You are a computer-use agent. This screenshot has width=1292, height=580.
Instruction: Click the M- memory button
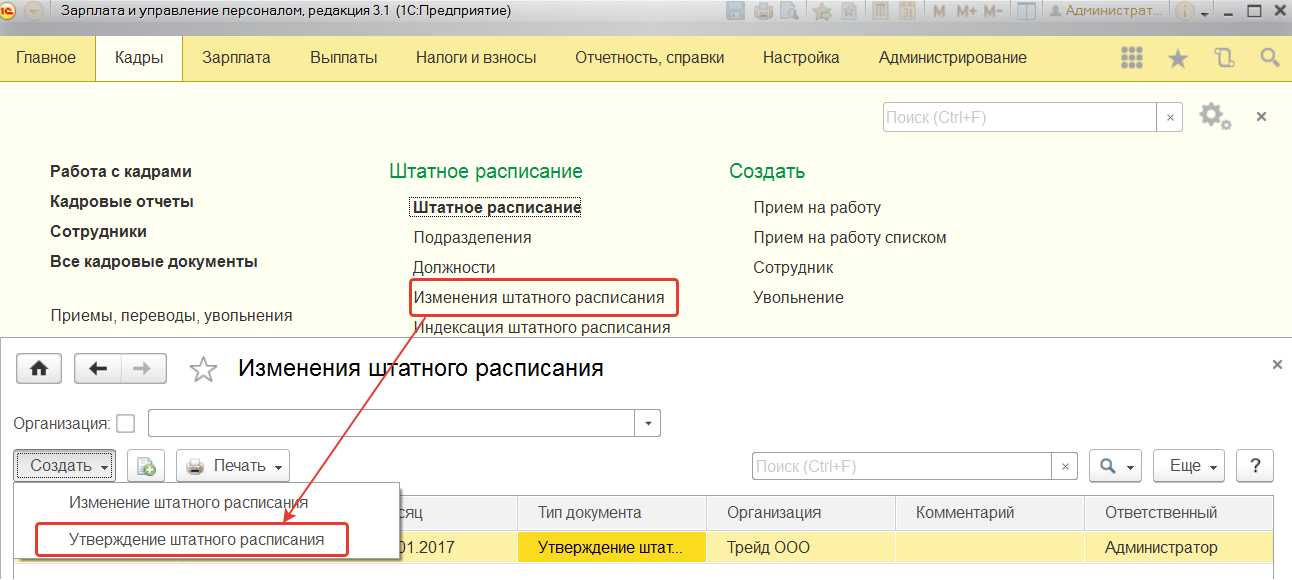[x=993, y=12]
